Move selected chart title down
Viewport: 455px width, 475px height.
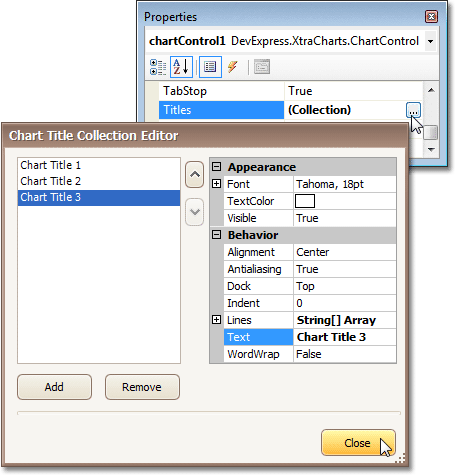pos(195,212)
